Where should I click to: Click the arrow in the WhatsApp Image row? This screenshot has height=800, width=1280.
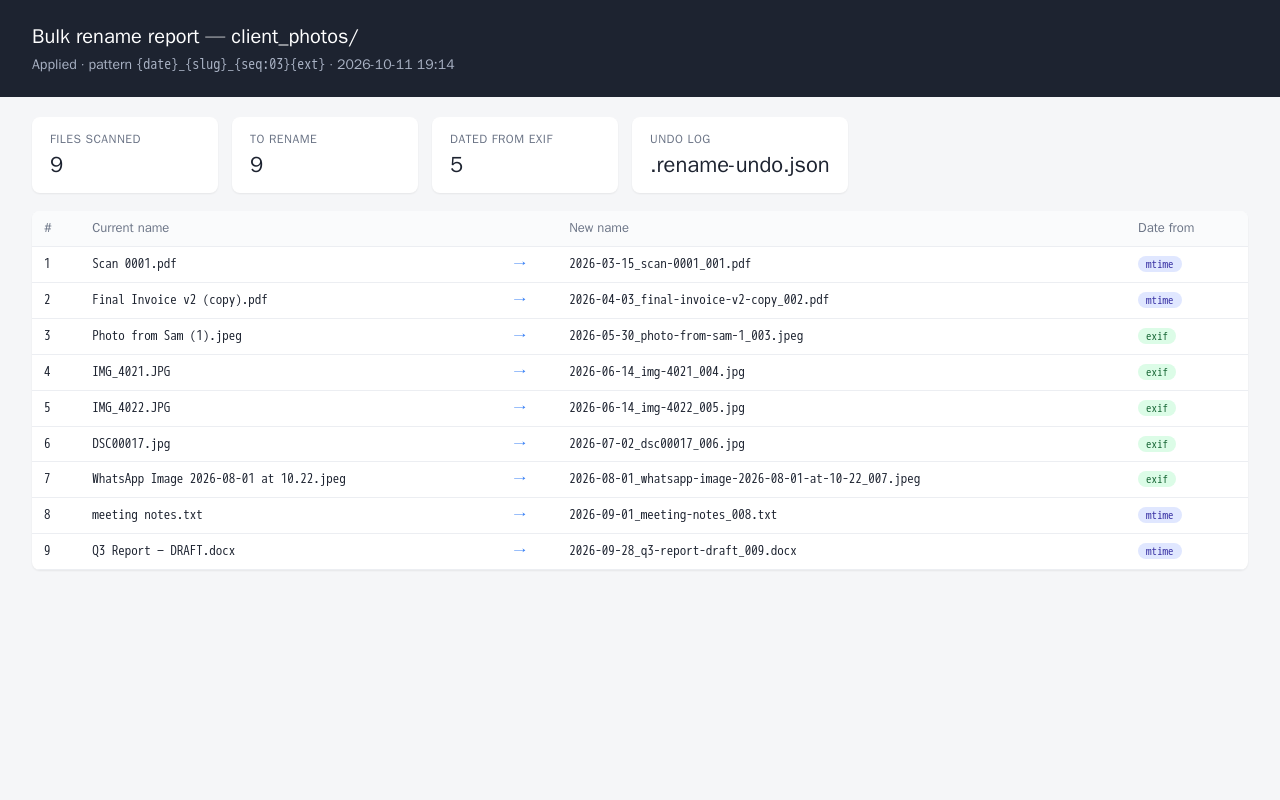[519, 479]
